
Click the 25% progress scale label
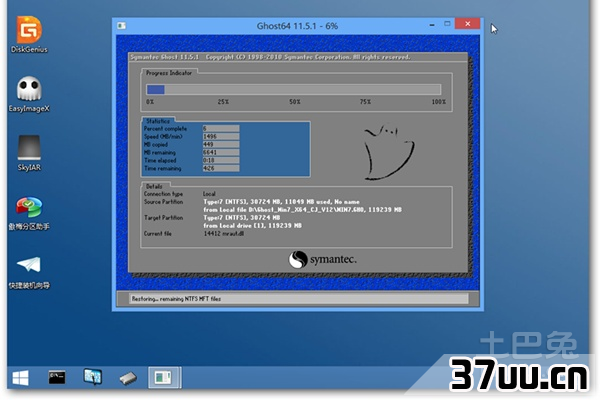pos(223,102)
